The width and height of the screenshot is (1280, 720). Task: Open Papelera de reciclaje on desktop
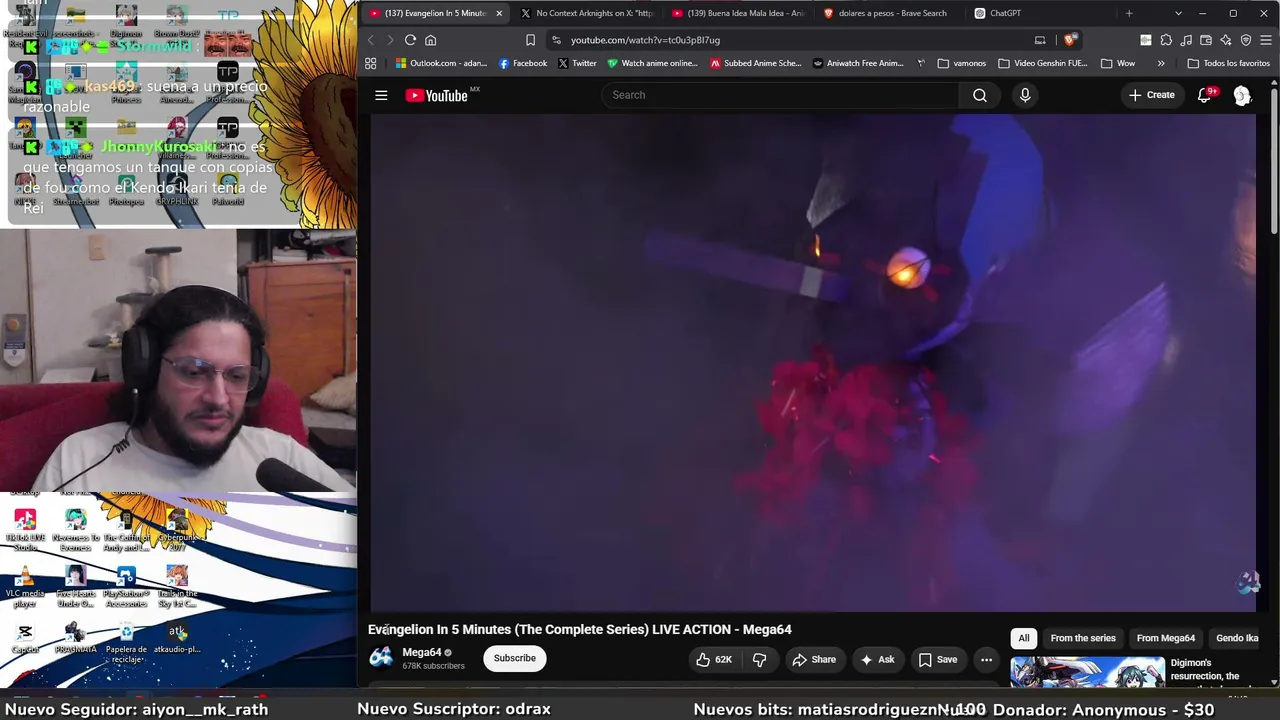[126, 643]
